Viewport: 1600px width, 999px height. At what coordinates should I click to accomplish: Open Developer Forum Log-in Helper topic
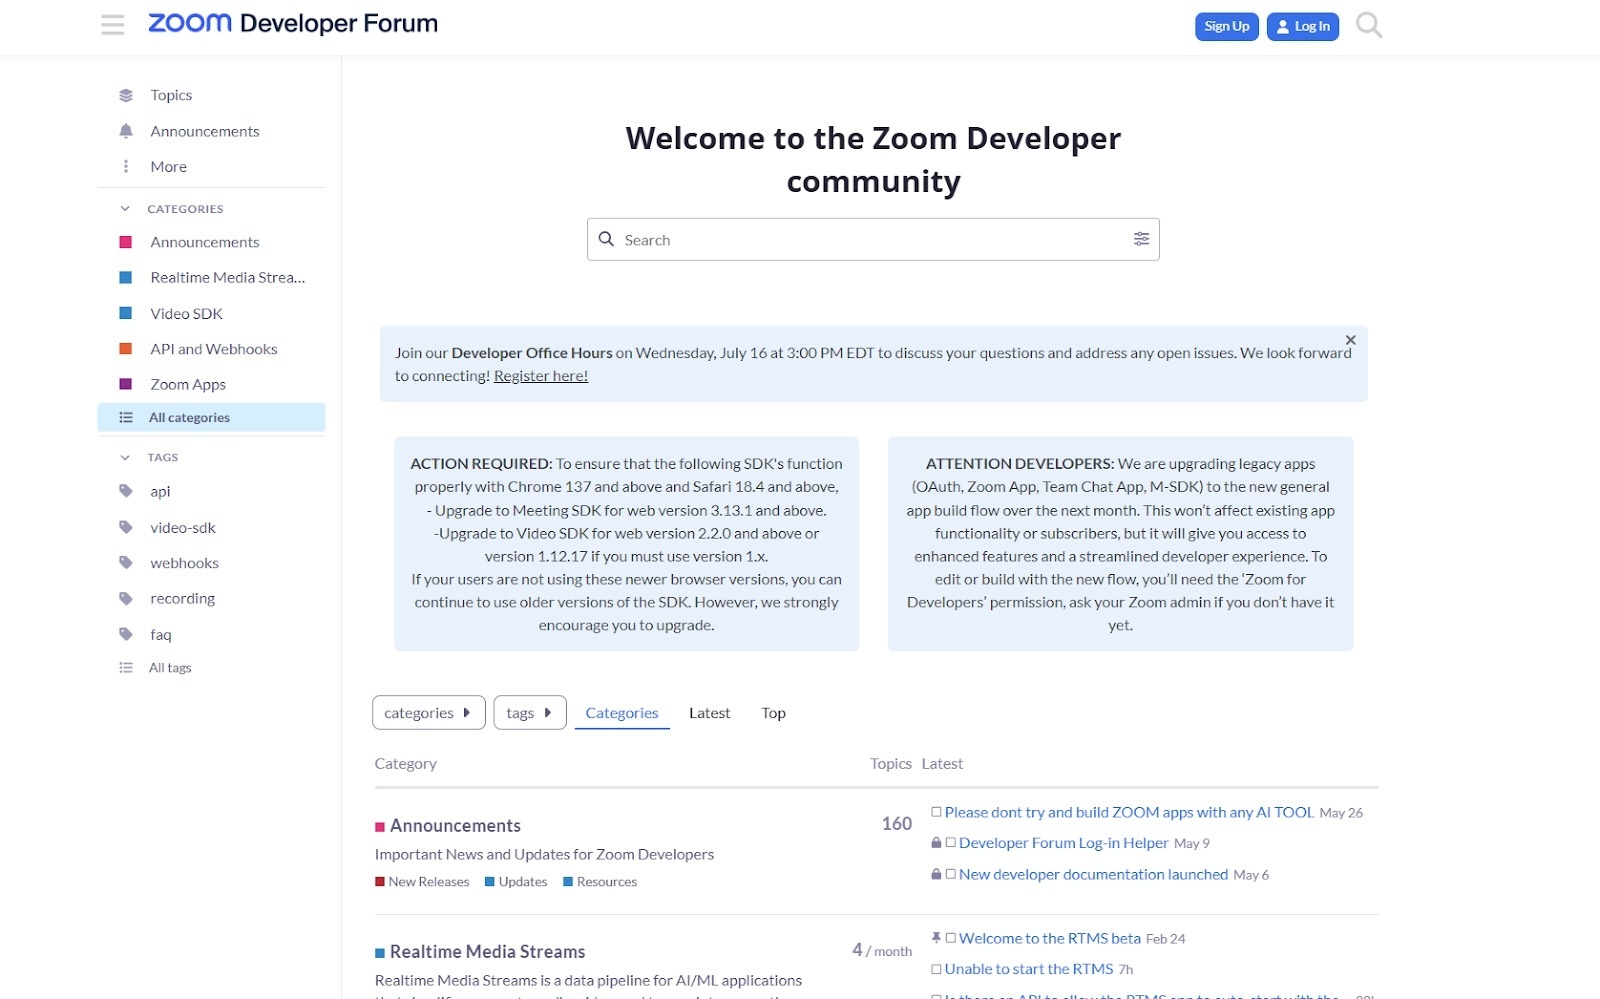point(1063,843)
